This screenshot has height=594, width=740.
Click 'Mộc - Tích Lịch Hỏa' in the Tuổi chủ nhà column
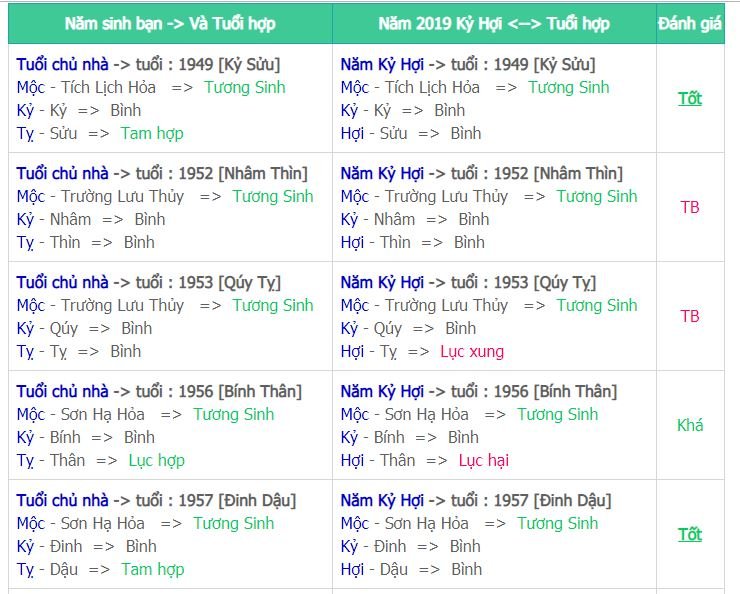tap(86, 88)
